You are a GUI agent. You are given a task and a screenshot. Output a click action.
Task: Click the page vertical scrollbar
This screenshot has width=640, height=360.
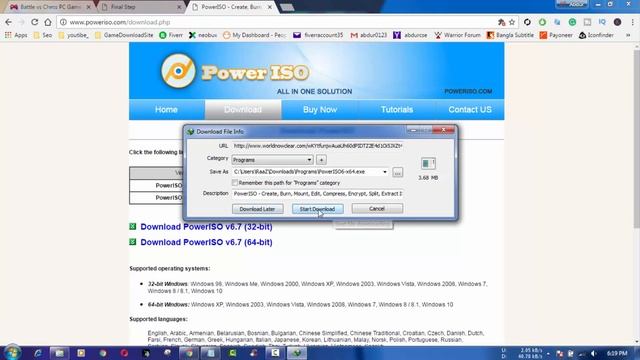[x=636, y=139]
